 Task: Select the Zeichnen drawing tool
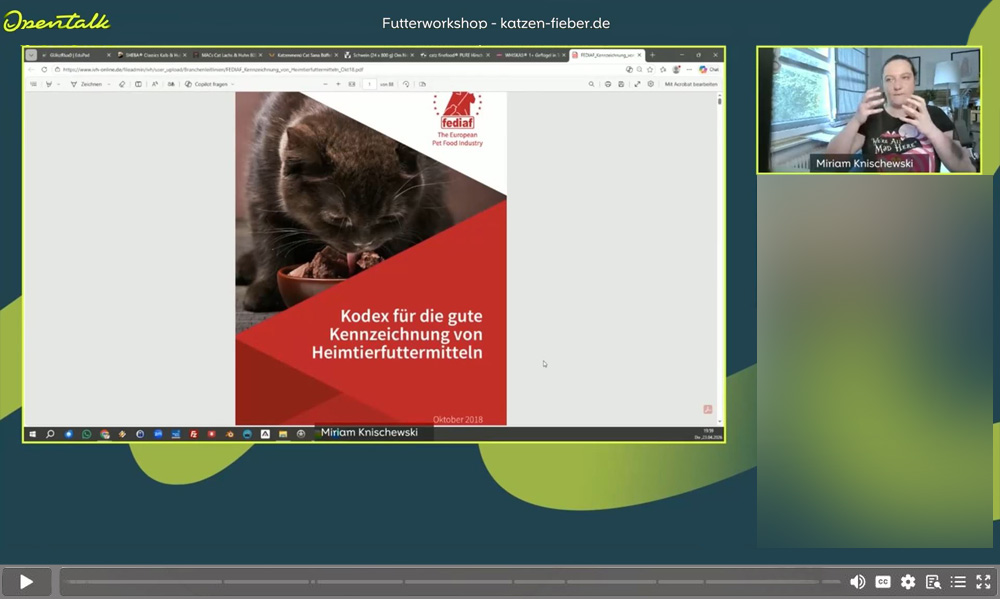(x=86, y=84)
